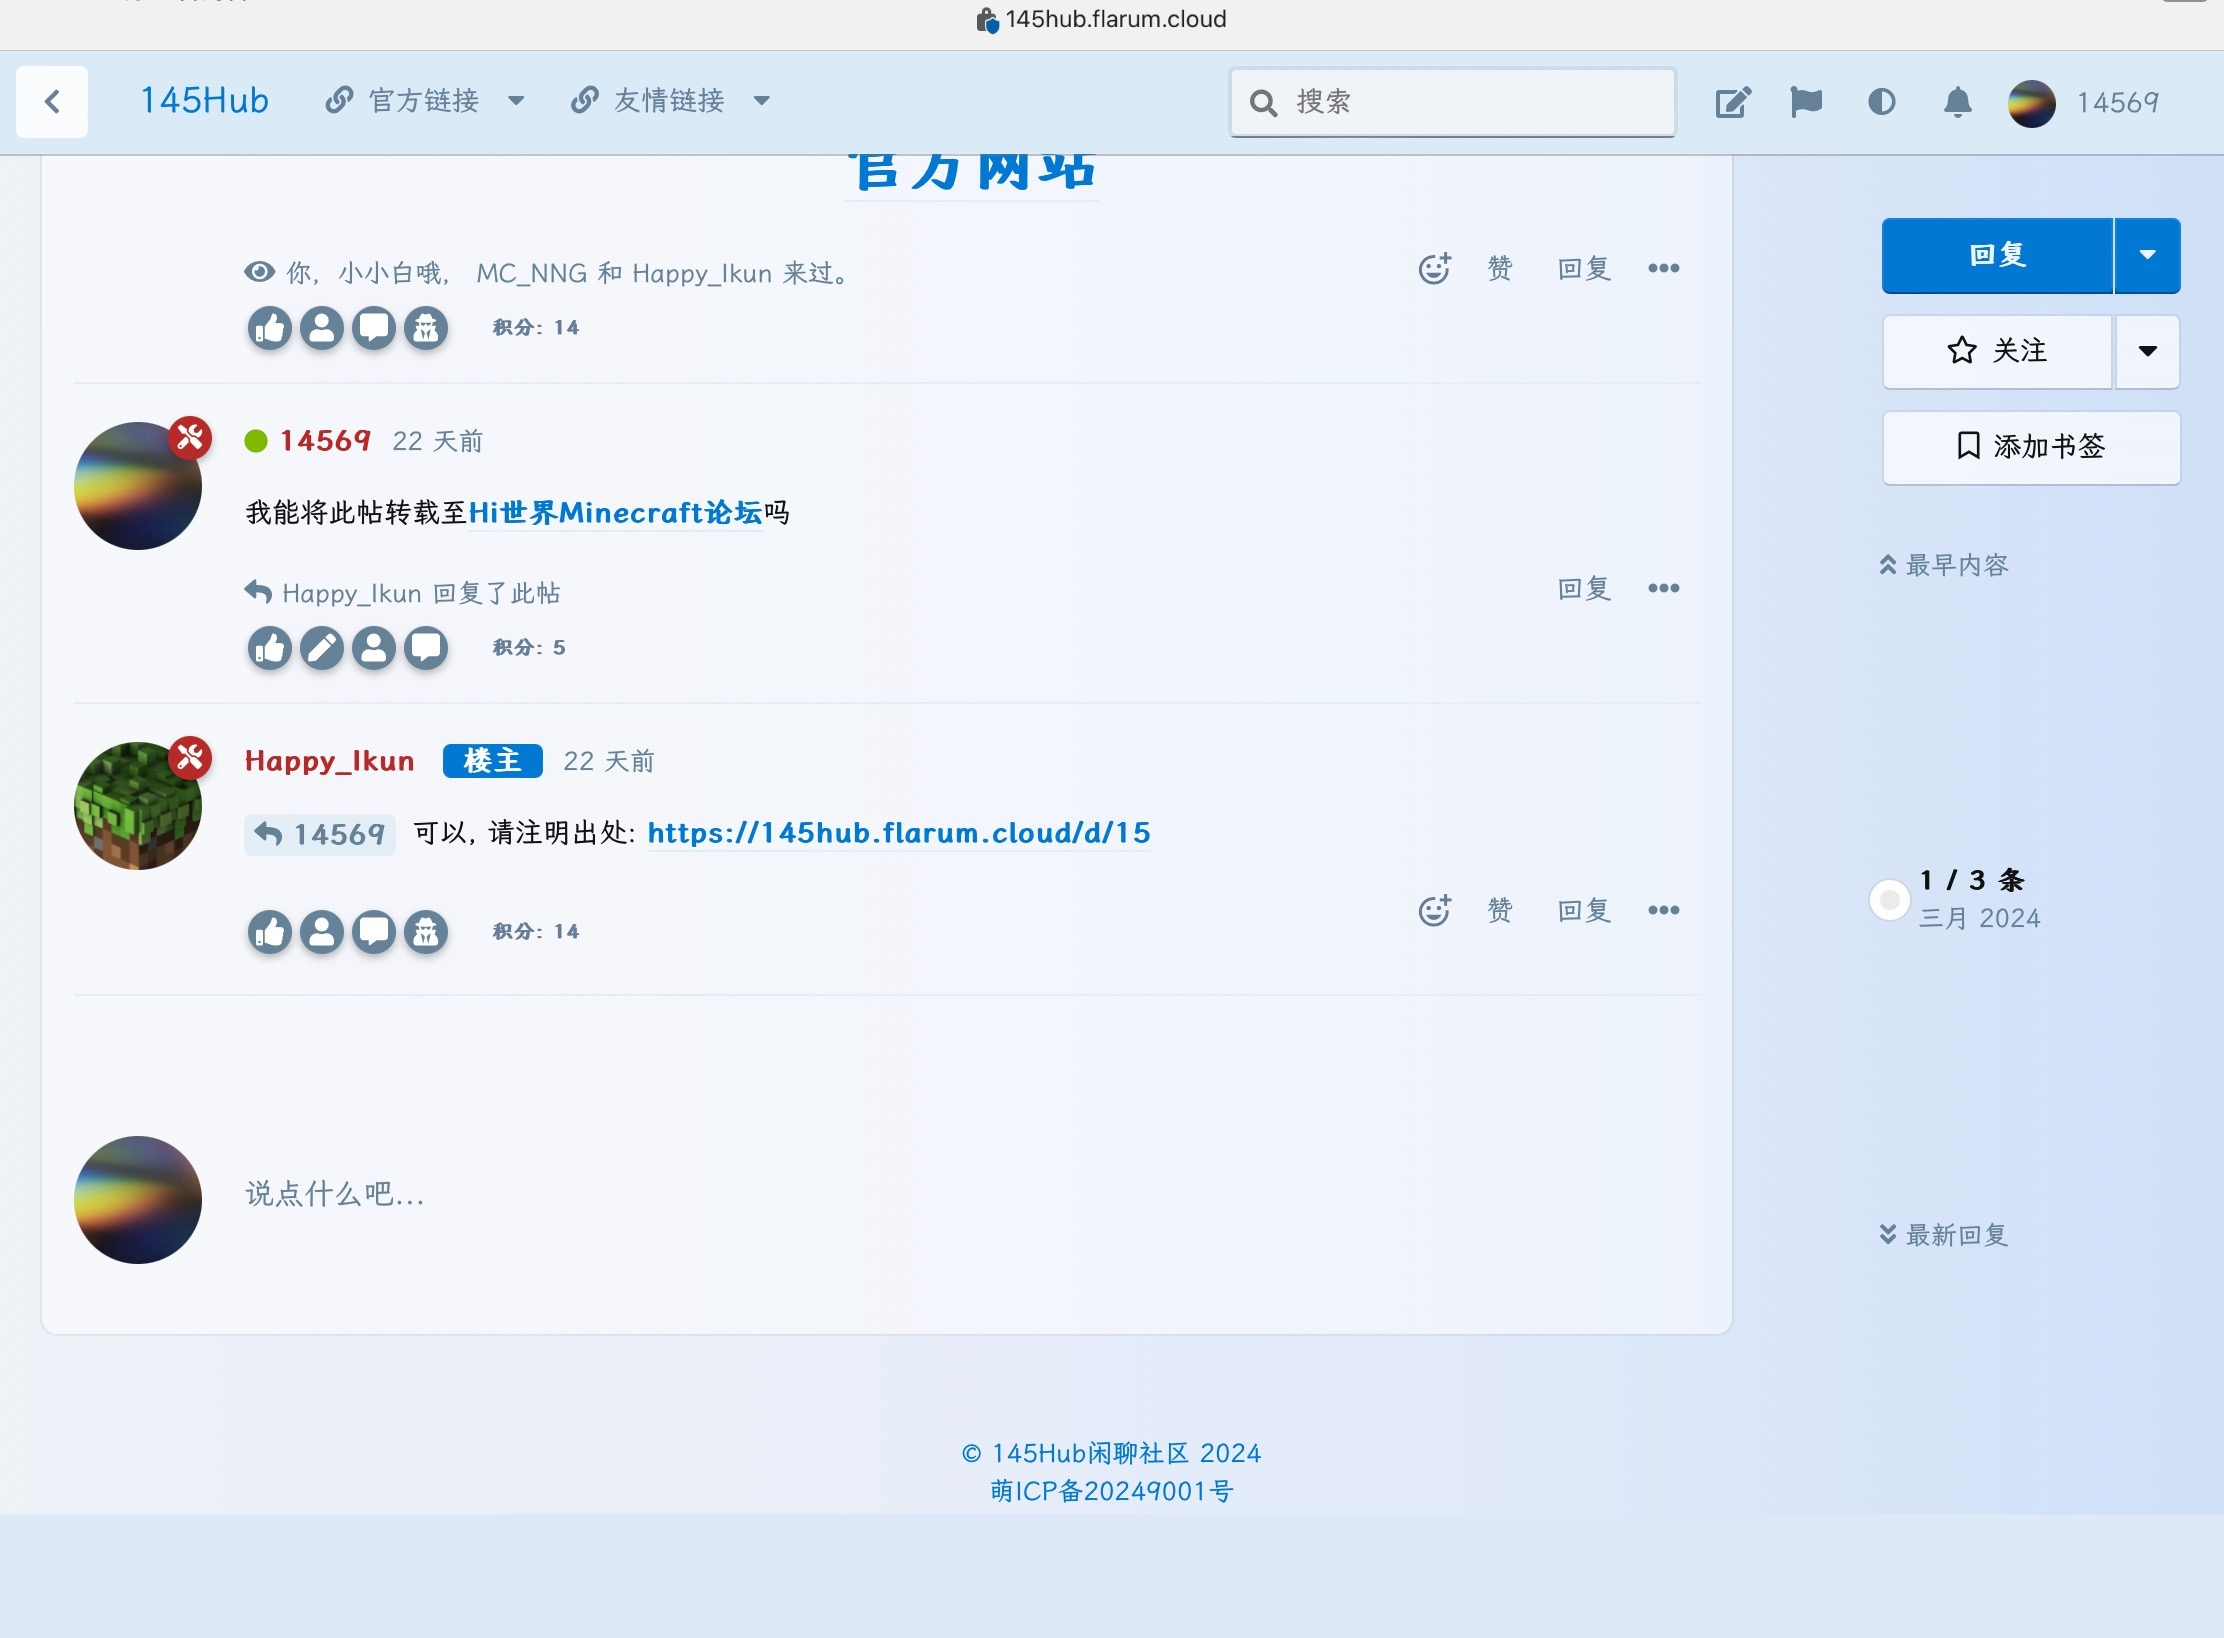Toggle 添加书签 bookmark button
Viewport: 2224px width, 1638px height.
[x=2031, y=447]
